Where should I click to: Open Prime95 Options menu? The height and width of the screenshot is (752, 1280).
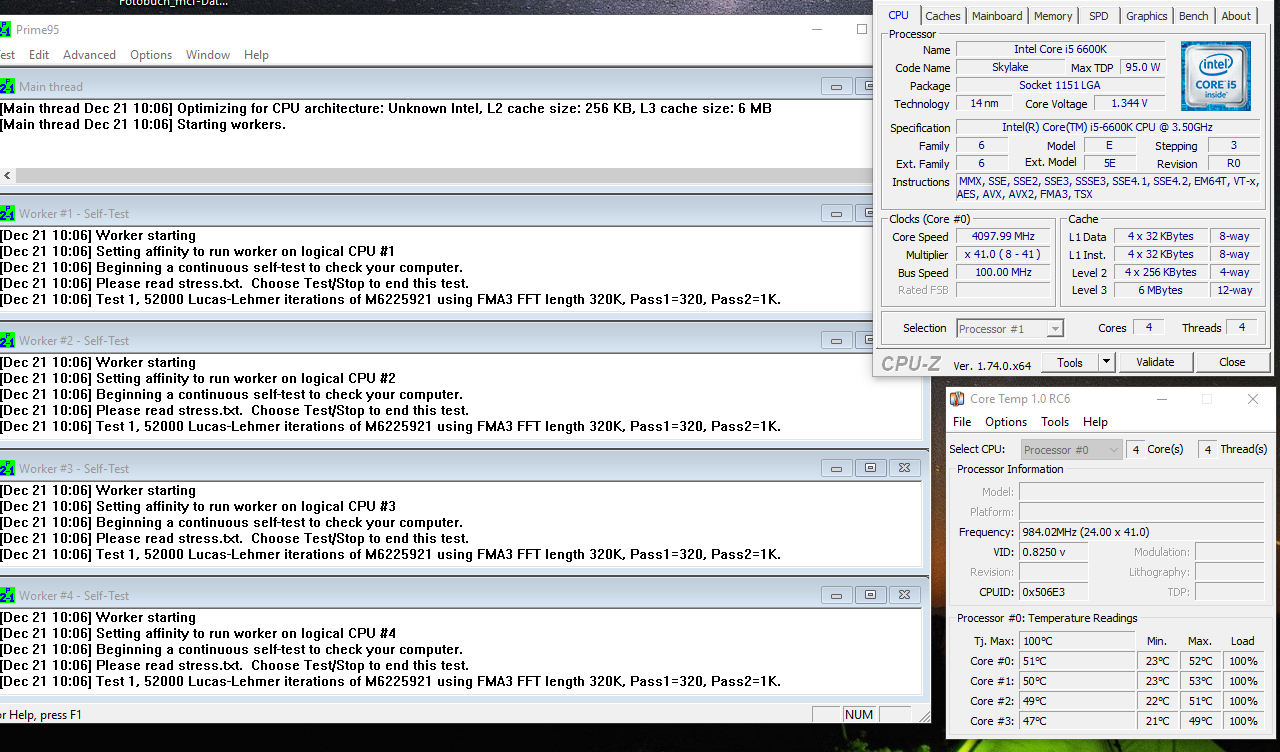[x=151, y=55]
